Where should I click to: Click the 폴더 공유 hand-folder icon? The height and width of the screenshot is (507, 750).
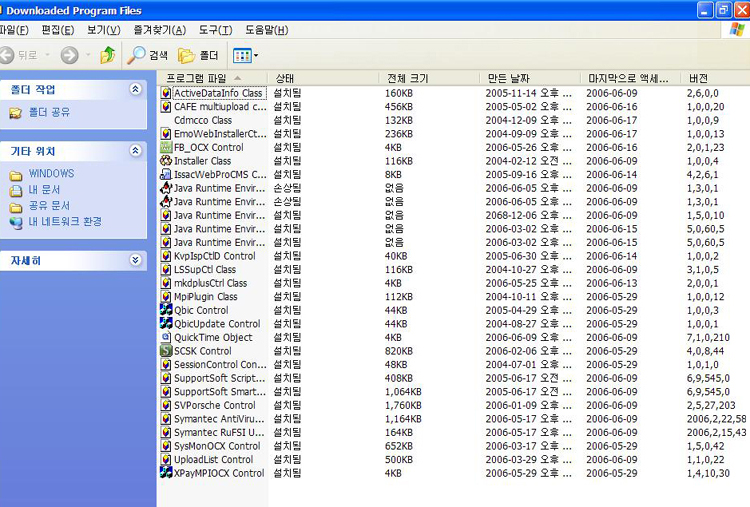16,113
